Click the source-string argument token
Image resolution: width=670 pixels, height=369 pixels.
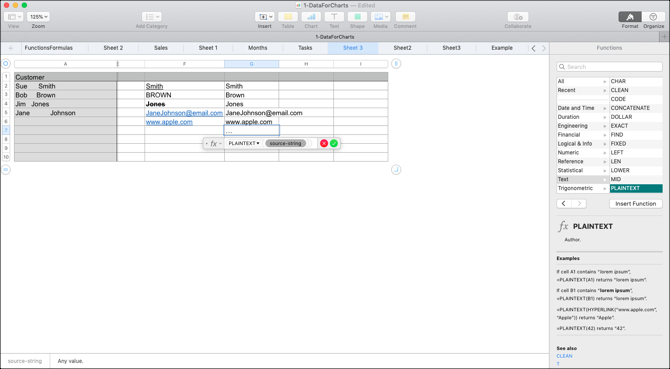(x=285, y=144)
